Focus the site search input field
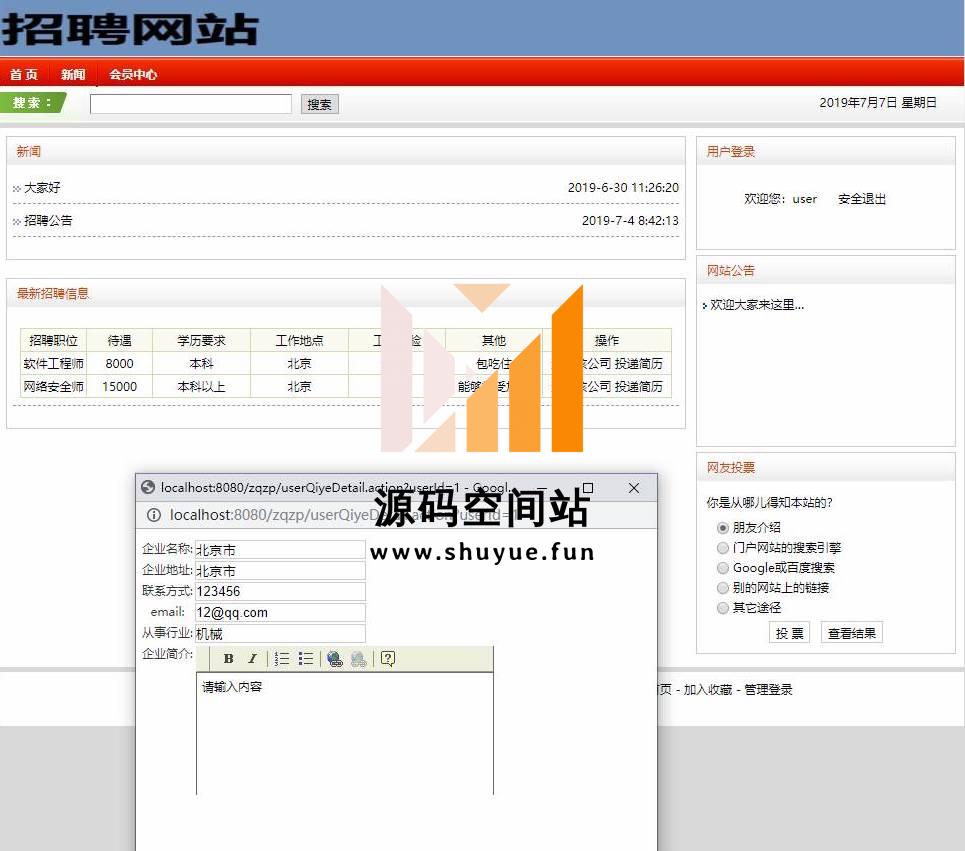 click(x=191, y=103)
